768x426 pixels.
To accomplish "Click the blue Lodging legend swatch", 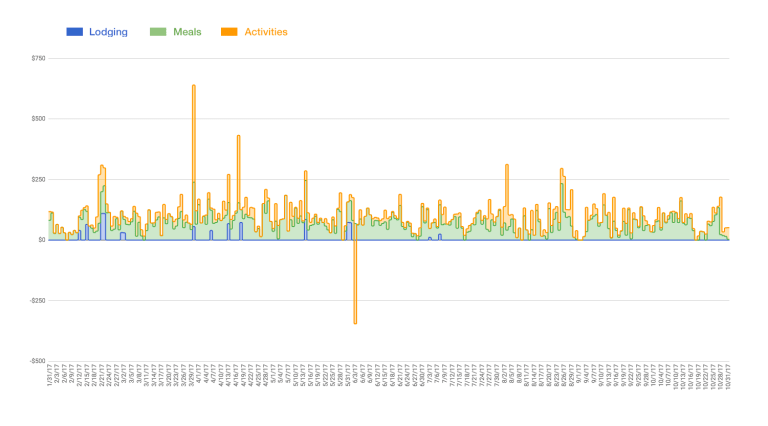I will [x=74, y=32].
